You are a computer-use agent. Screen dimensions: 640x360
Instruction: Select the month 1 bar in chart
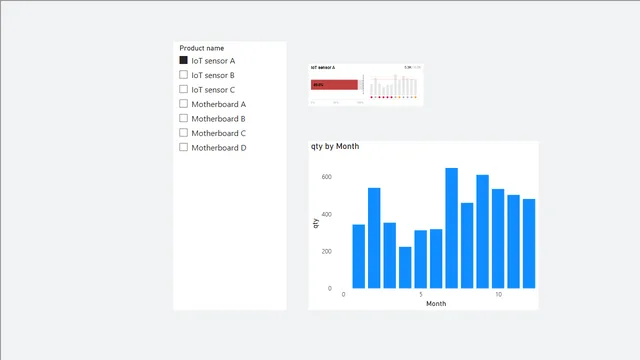pos(359,256)
